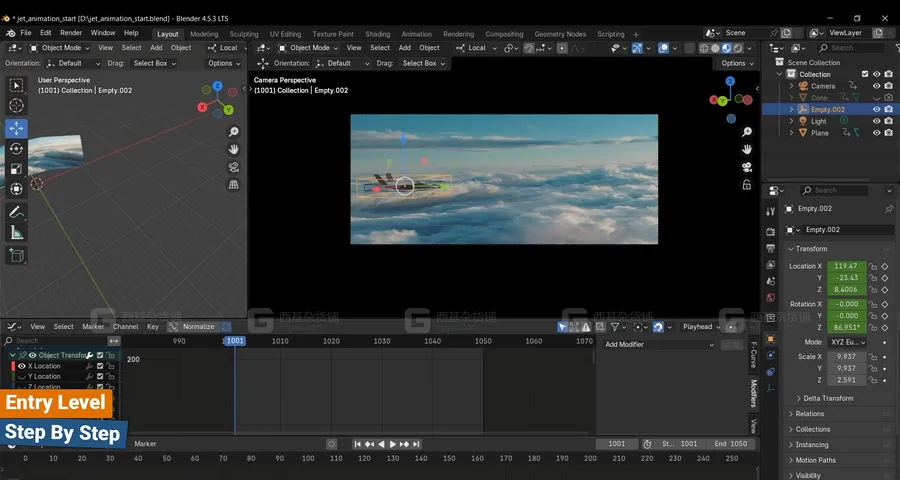
Task: Select the Scale tool in toolbar
Action: [16, 169]
